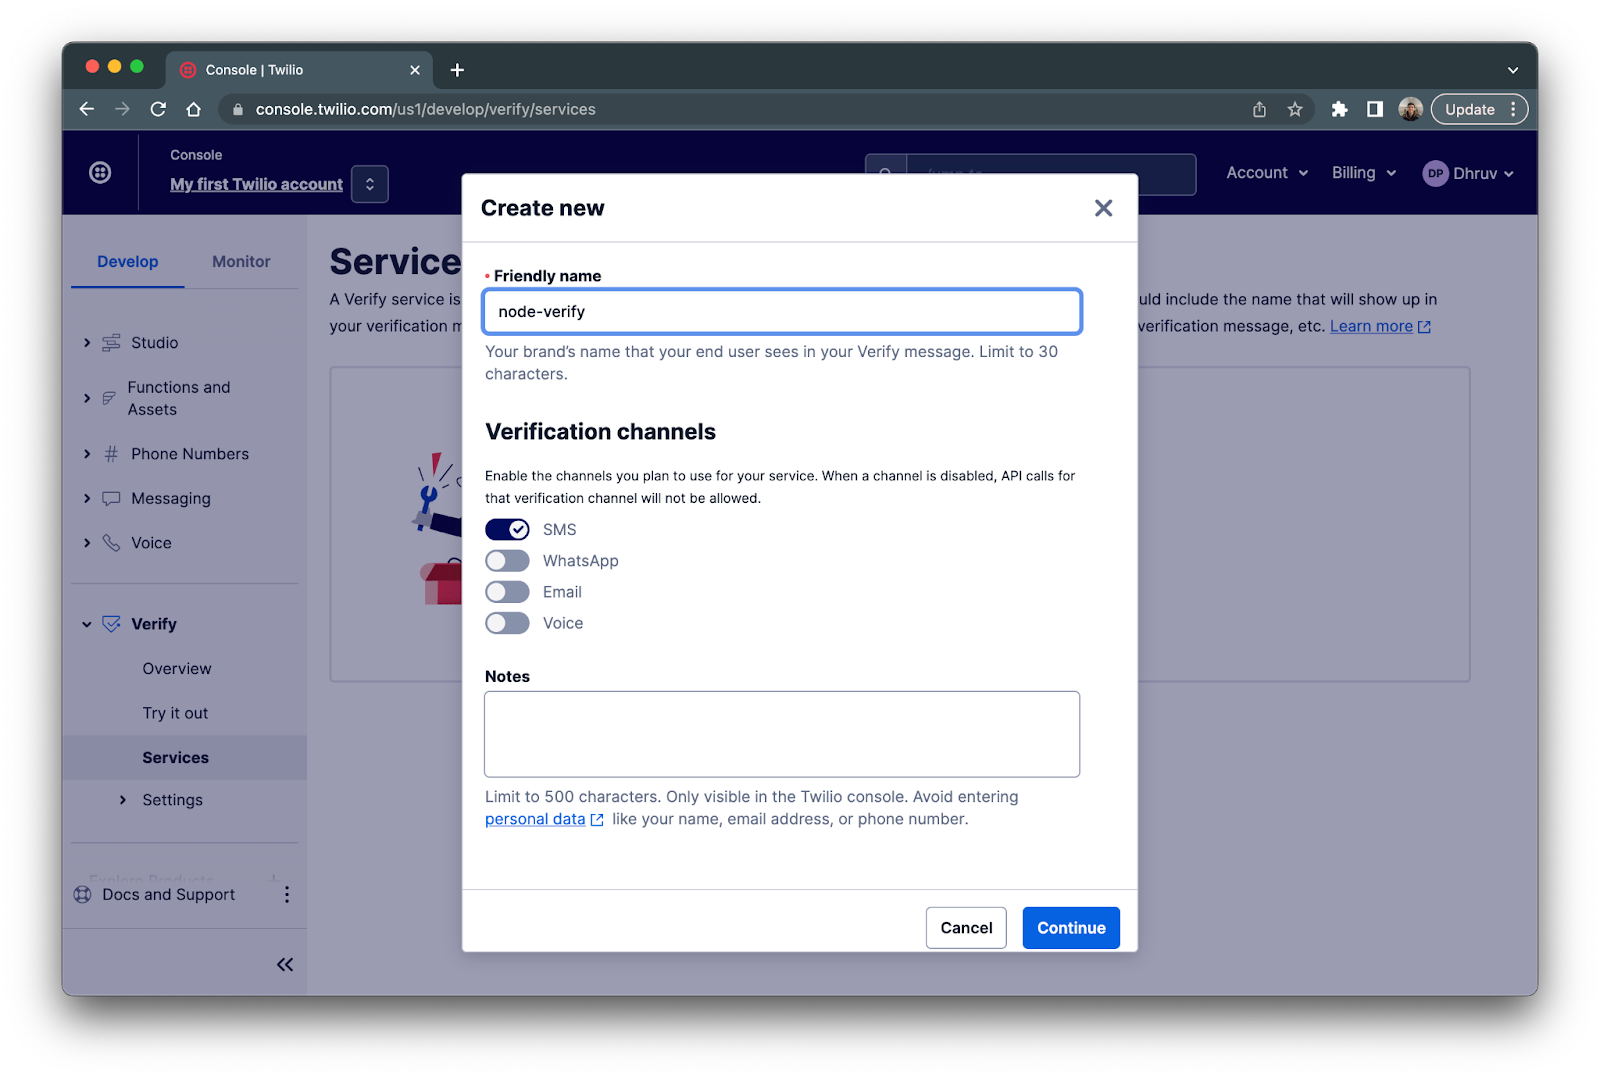Open the tab search chevron
The height and width of the screenshot is (1078, 1600).
tap(1513, 70)
